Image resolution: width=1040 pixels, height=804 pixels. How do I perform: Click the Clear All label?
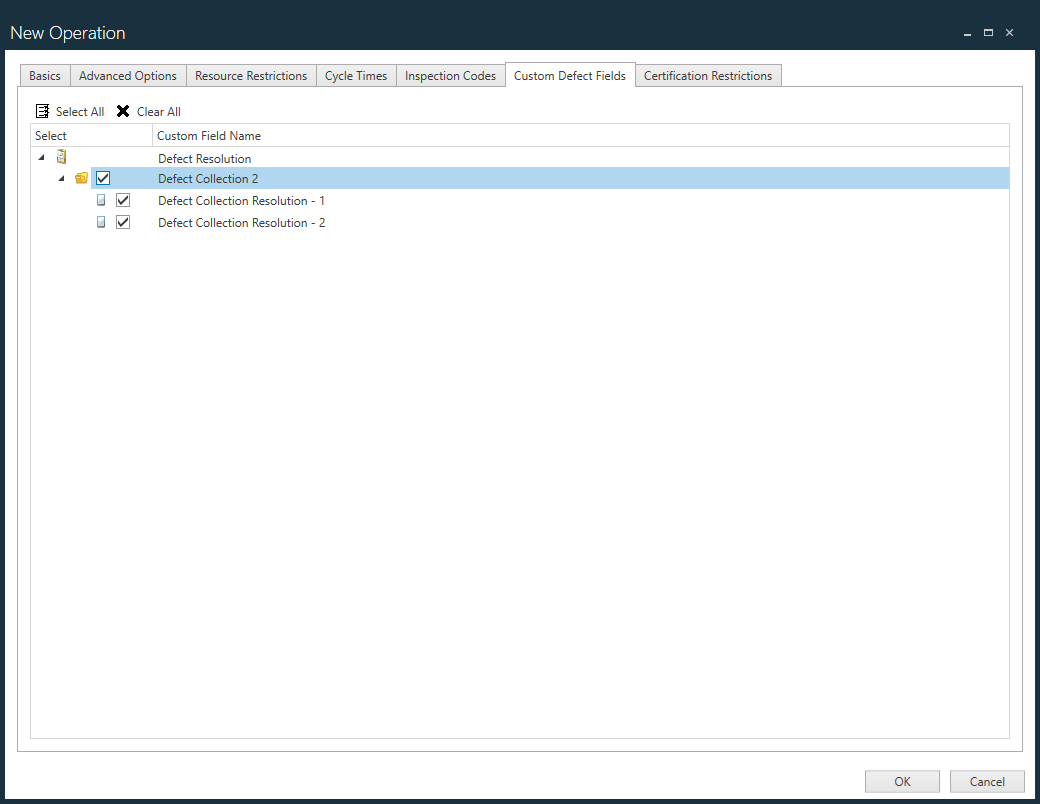coord(157,111)
